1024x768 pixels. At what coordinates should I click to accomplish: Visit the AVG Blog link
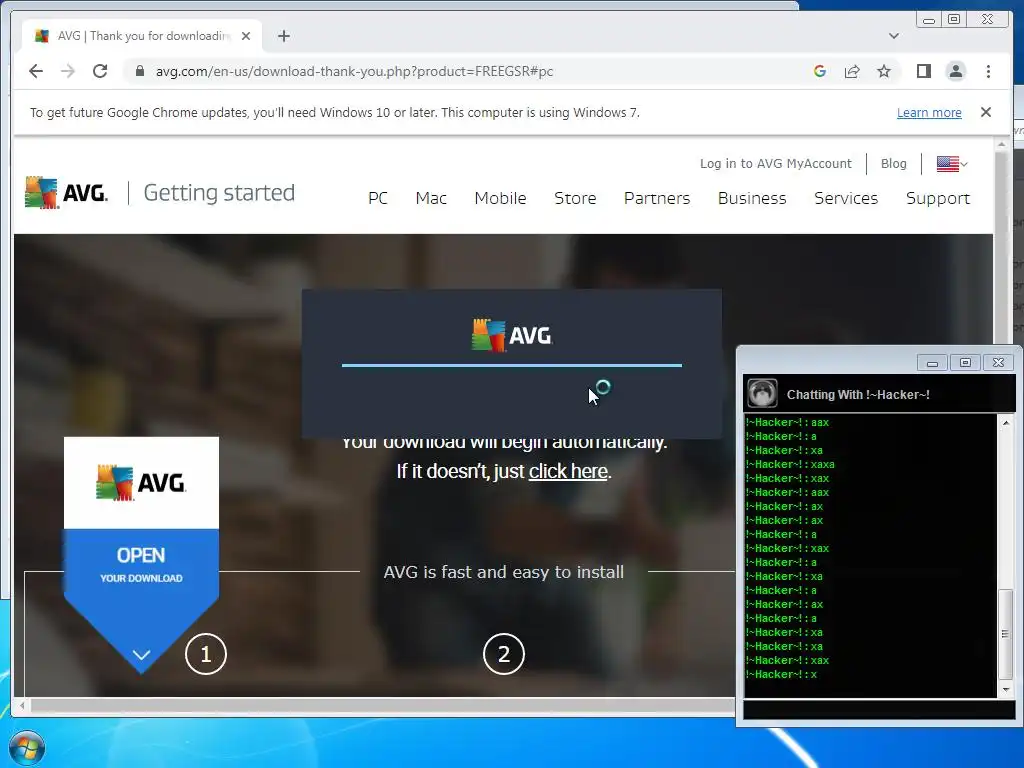click(x=893, y=163)
